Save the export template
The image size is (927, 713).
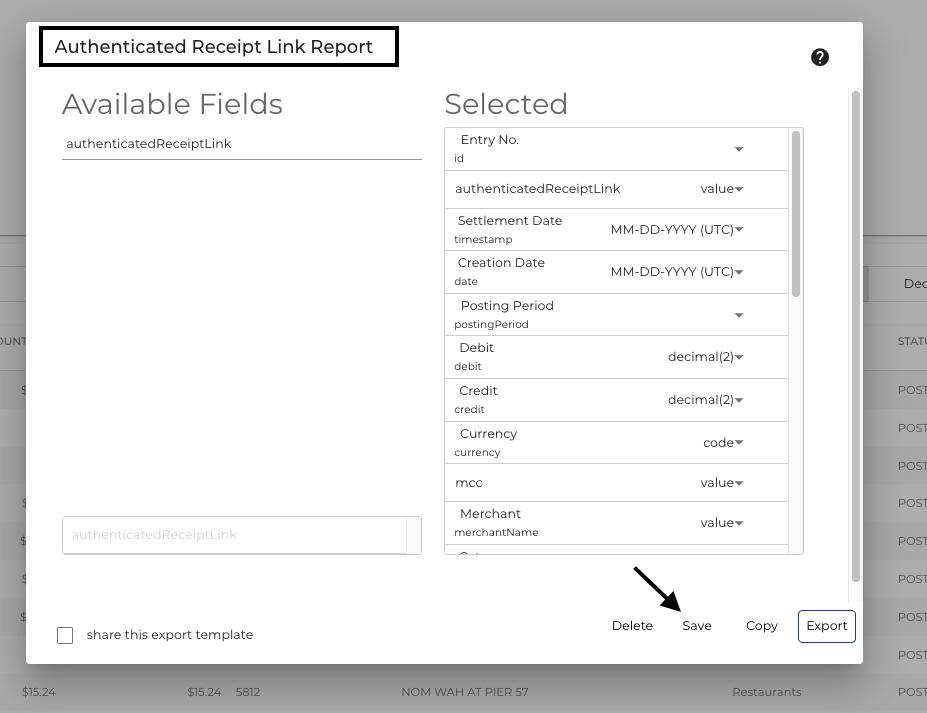pyautogui.click(x=696, y=625)
